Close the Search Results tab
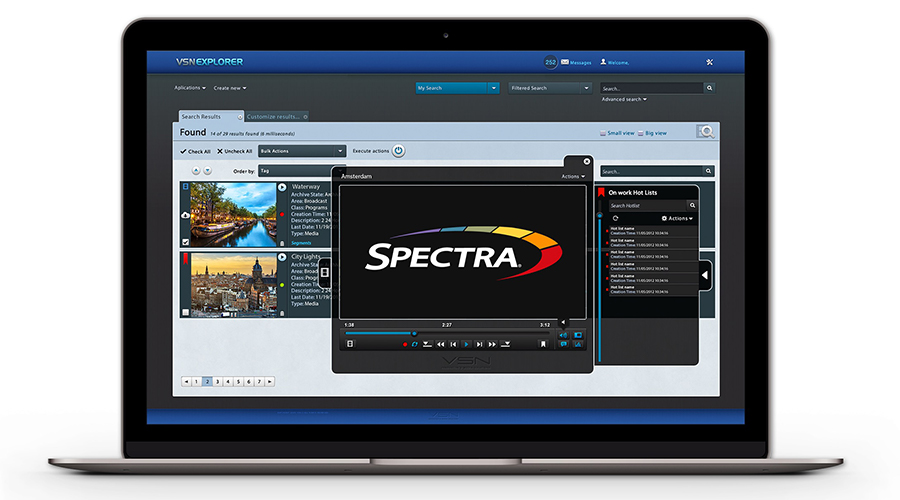 click(240, 117)
